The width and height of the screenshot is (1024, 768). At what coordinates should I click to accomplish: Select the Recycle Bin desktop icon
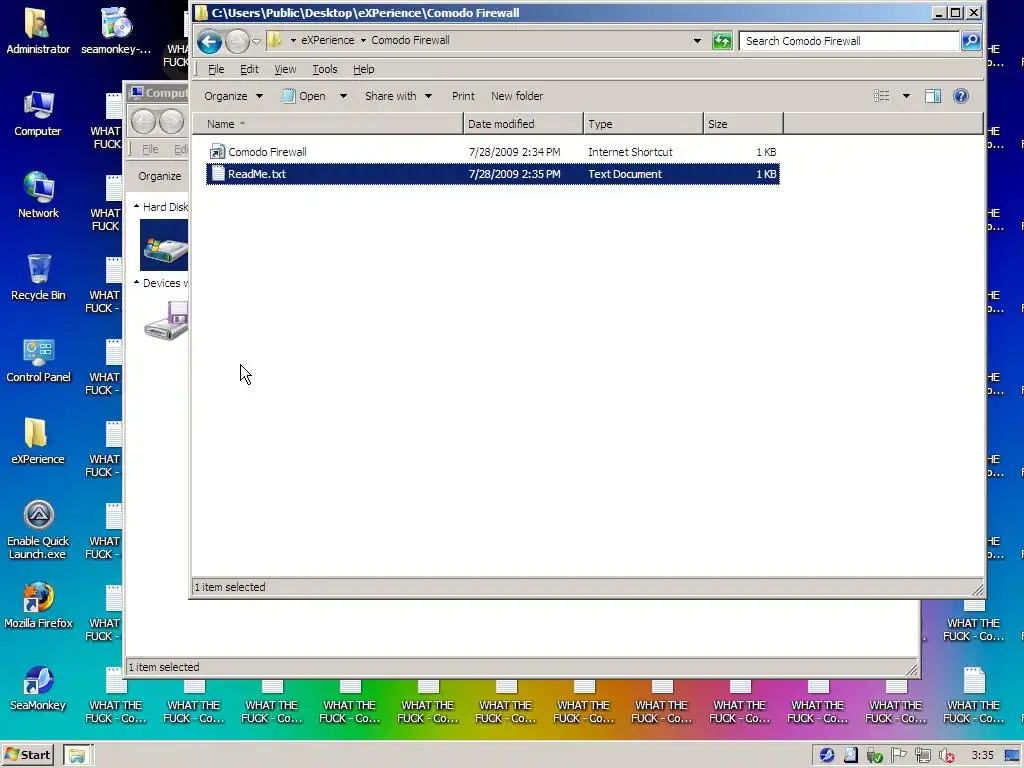pos(38,278)
